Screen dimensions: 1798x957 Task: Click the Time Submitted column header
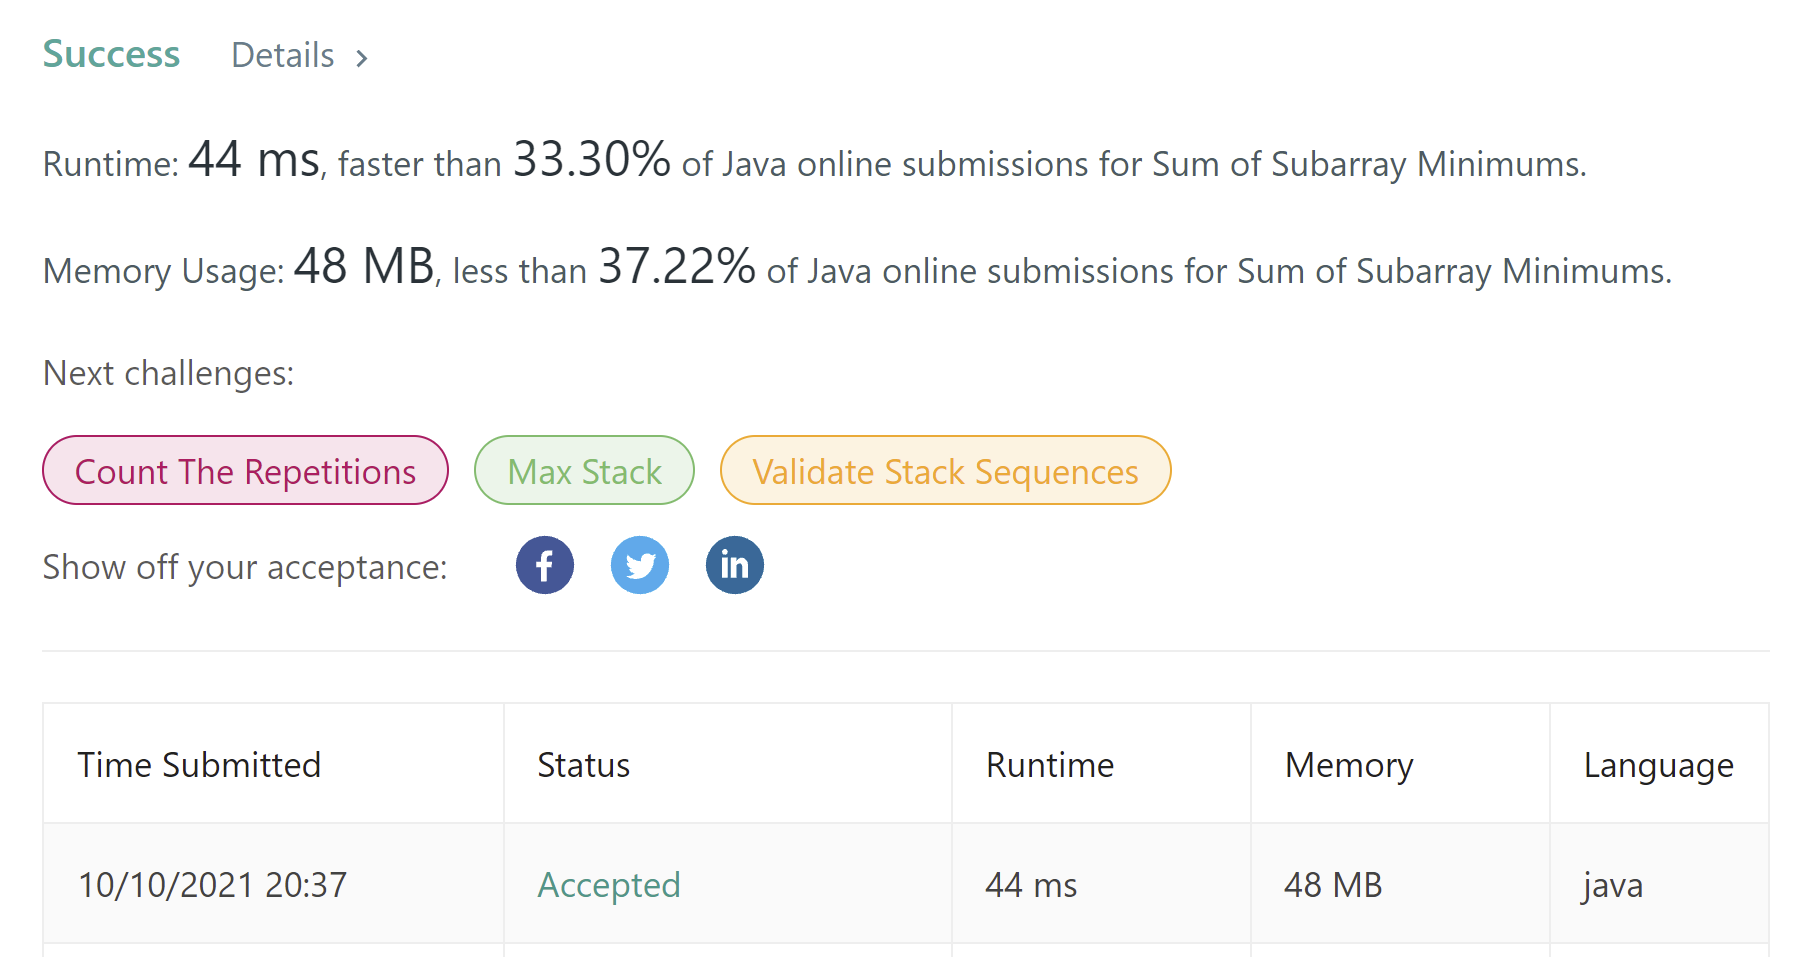pyautogui.click(x=199, y=765)
